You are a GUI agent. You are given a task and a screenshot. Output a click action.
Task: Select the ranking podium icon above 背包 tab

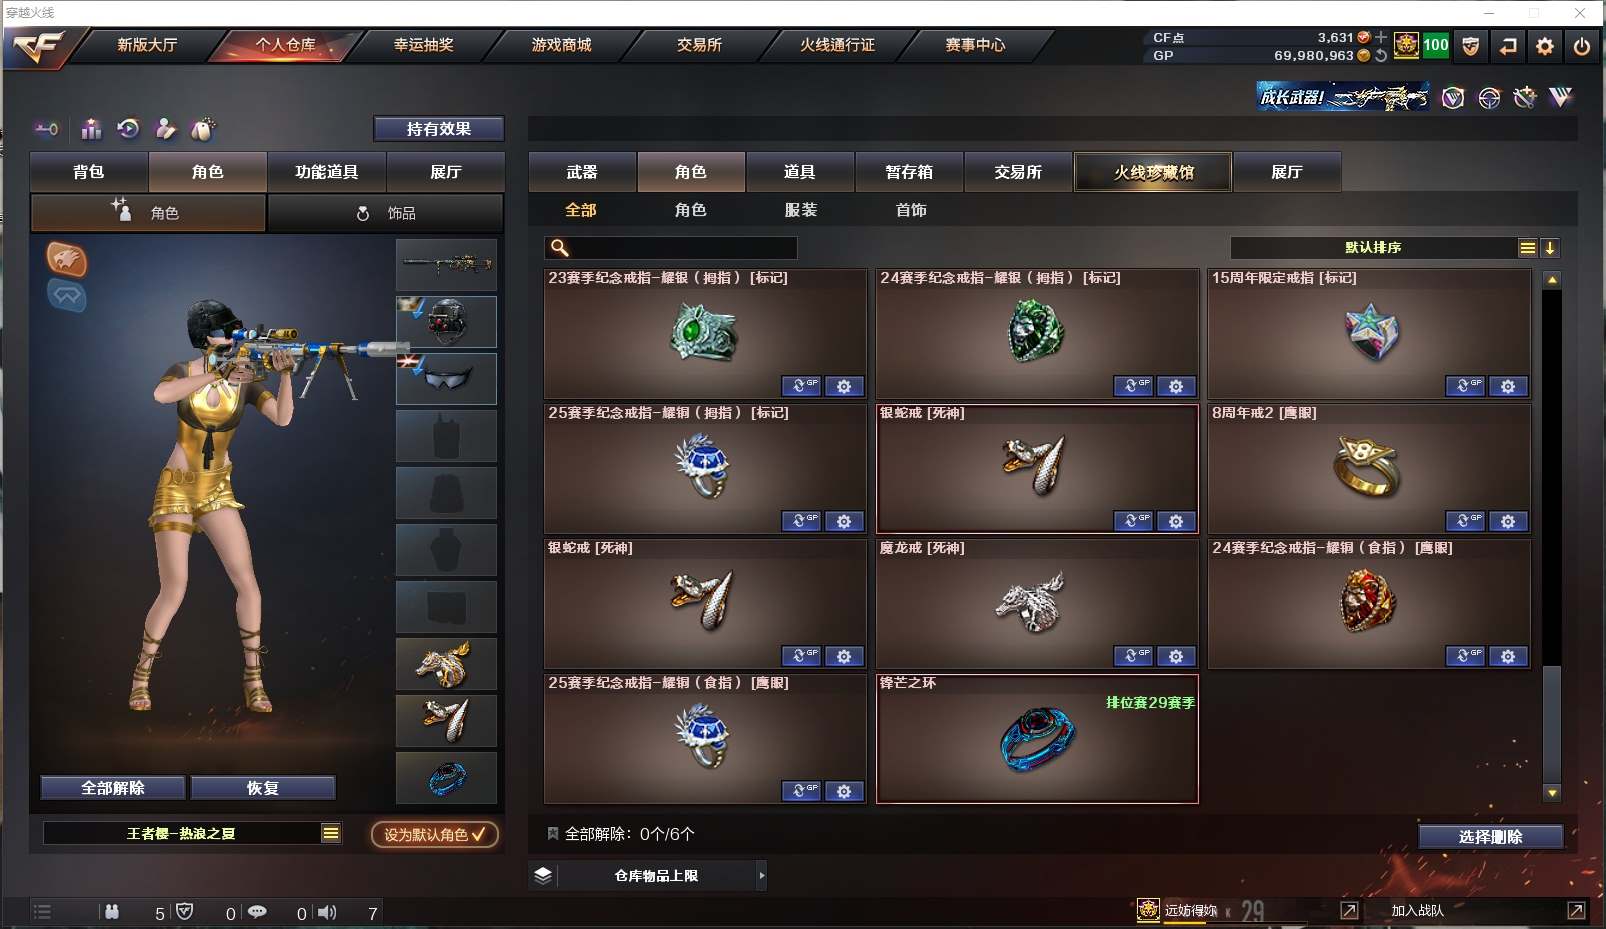point(91,129)
